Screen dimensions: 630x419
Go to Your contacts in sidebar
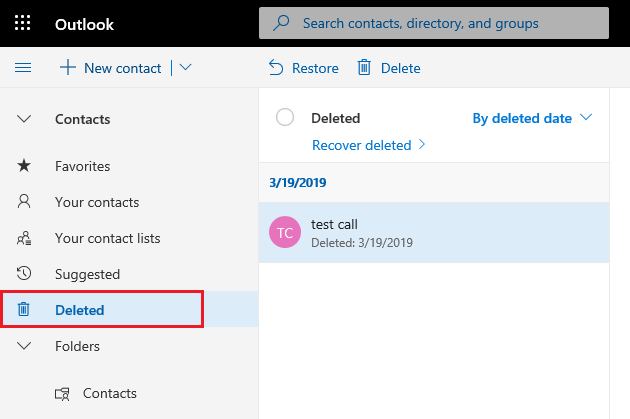[97, 202]
